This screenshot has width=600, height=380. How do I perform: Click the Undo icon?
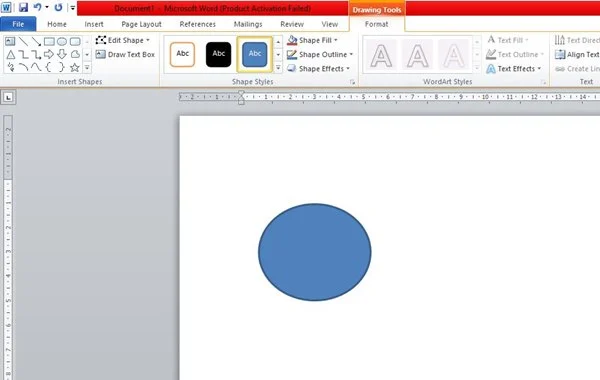37,7
